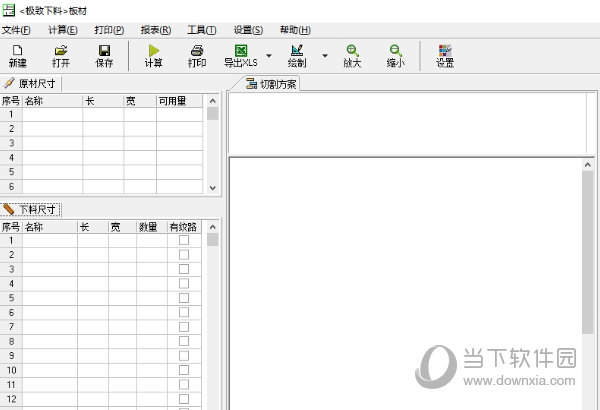Click up arrow of 下料尺寸 table scrollbar
The height and width of the screenshot is (410, 600).
tap(213, 227)
